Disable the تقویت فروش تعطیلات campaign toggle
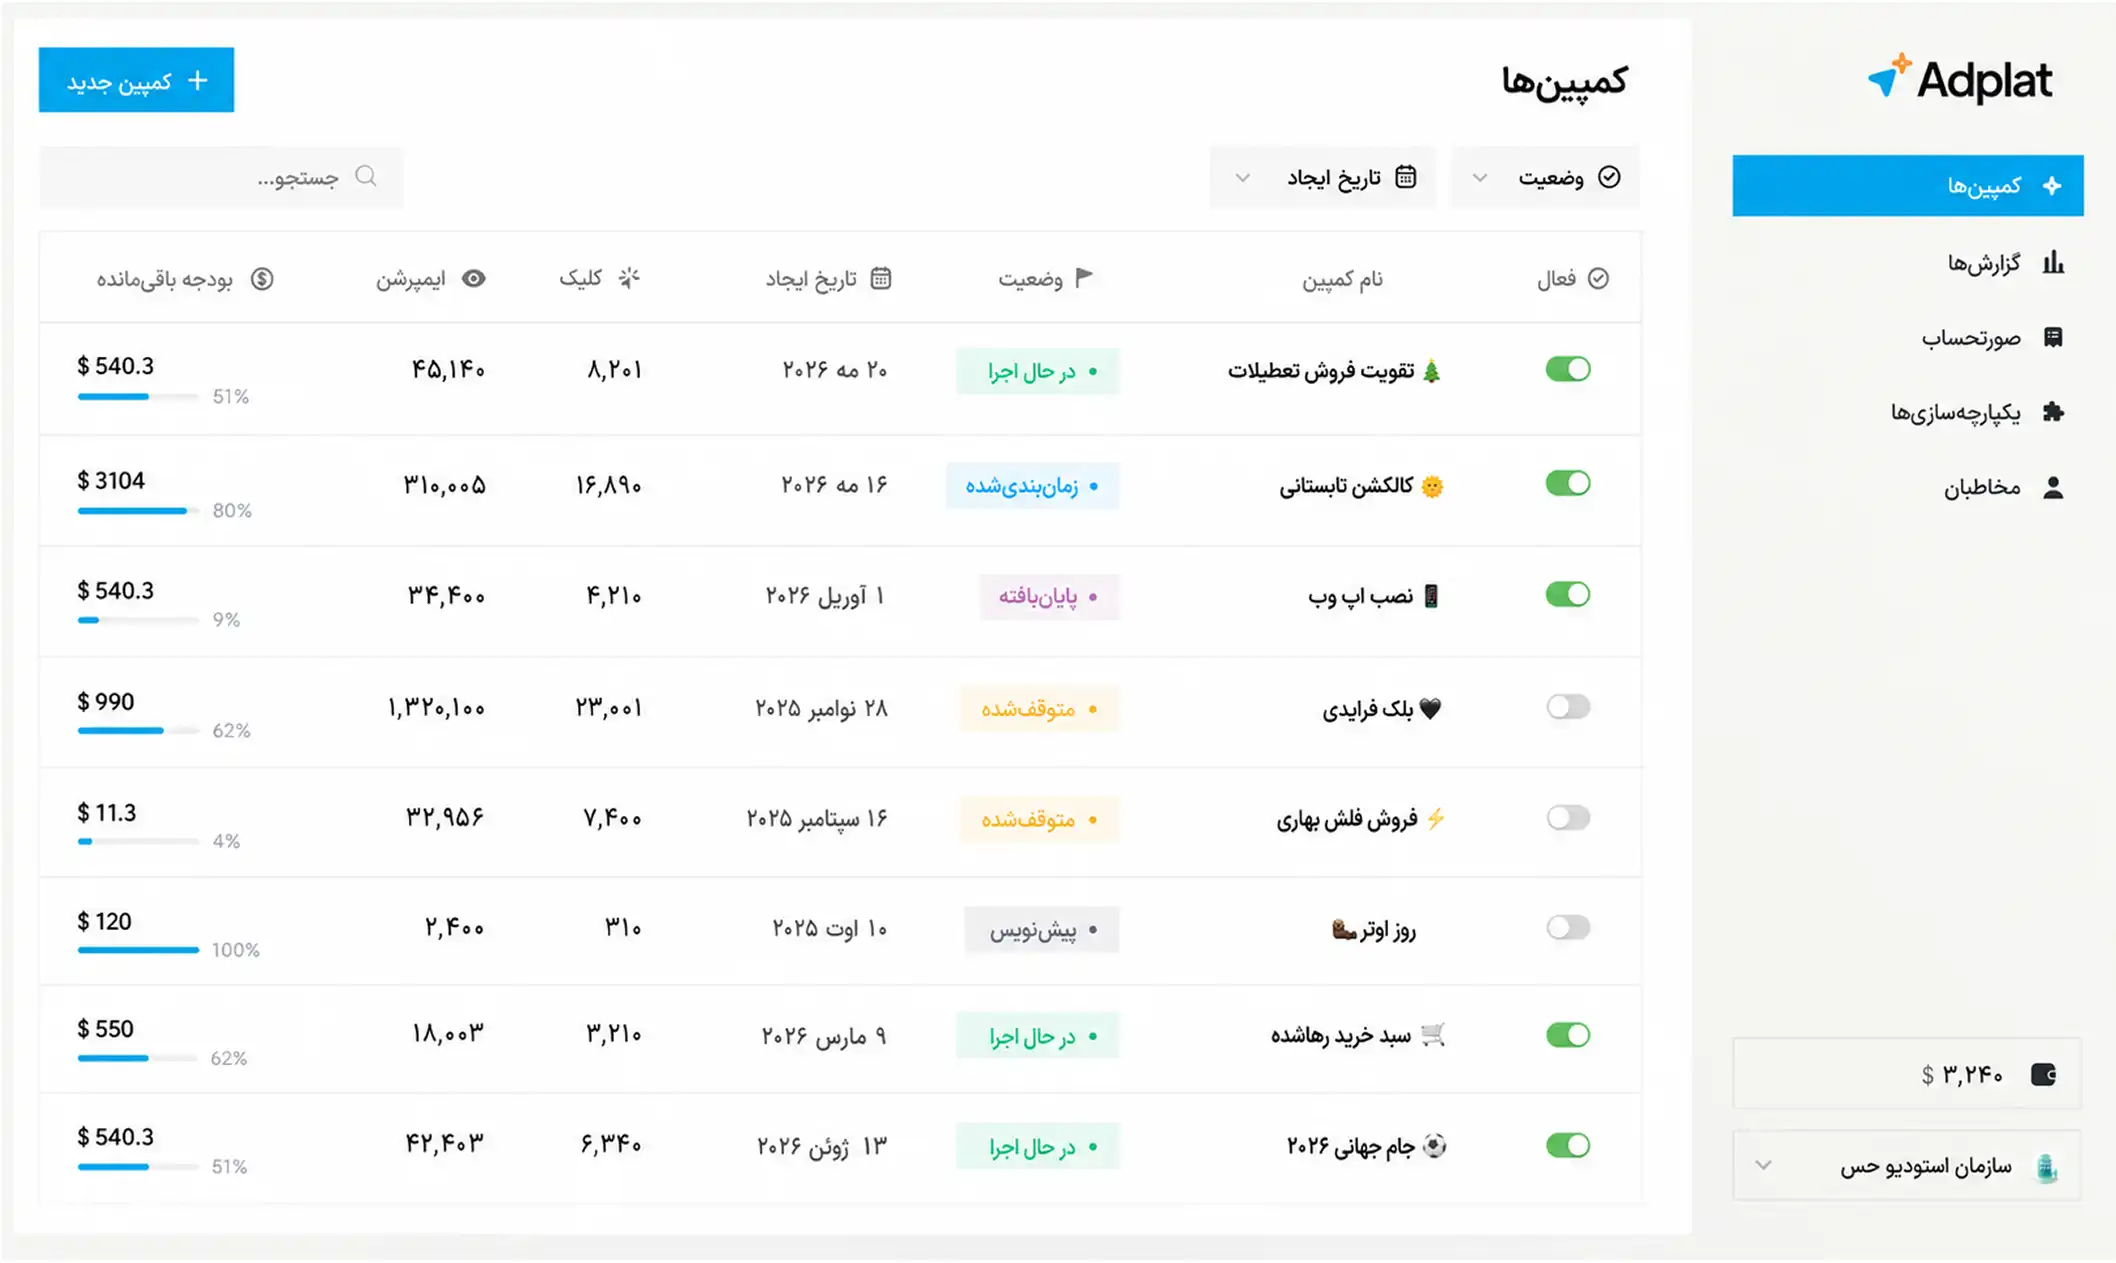The width and height of the screenshot is (2116, 1263). 1567,369
